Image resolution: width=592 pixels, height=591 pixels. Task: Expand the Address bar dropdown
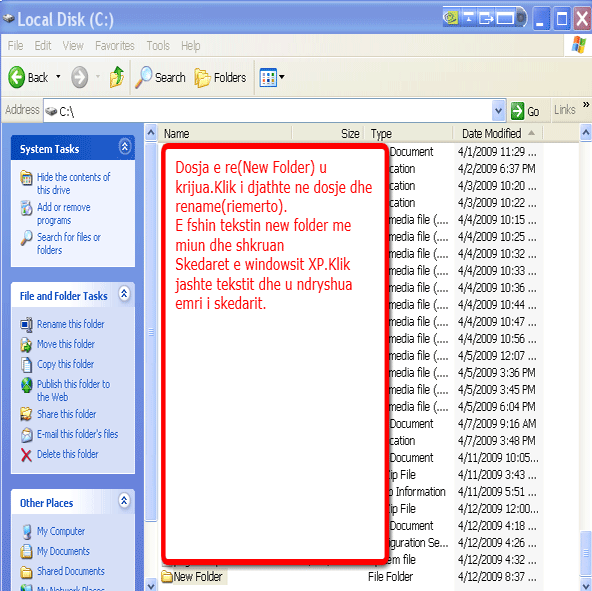tap(498, 111)
